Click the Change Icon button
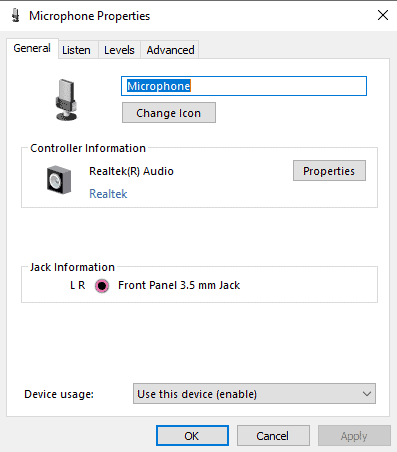The image size is (397, 452). click(x=169, y=113)
